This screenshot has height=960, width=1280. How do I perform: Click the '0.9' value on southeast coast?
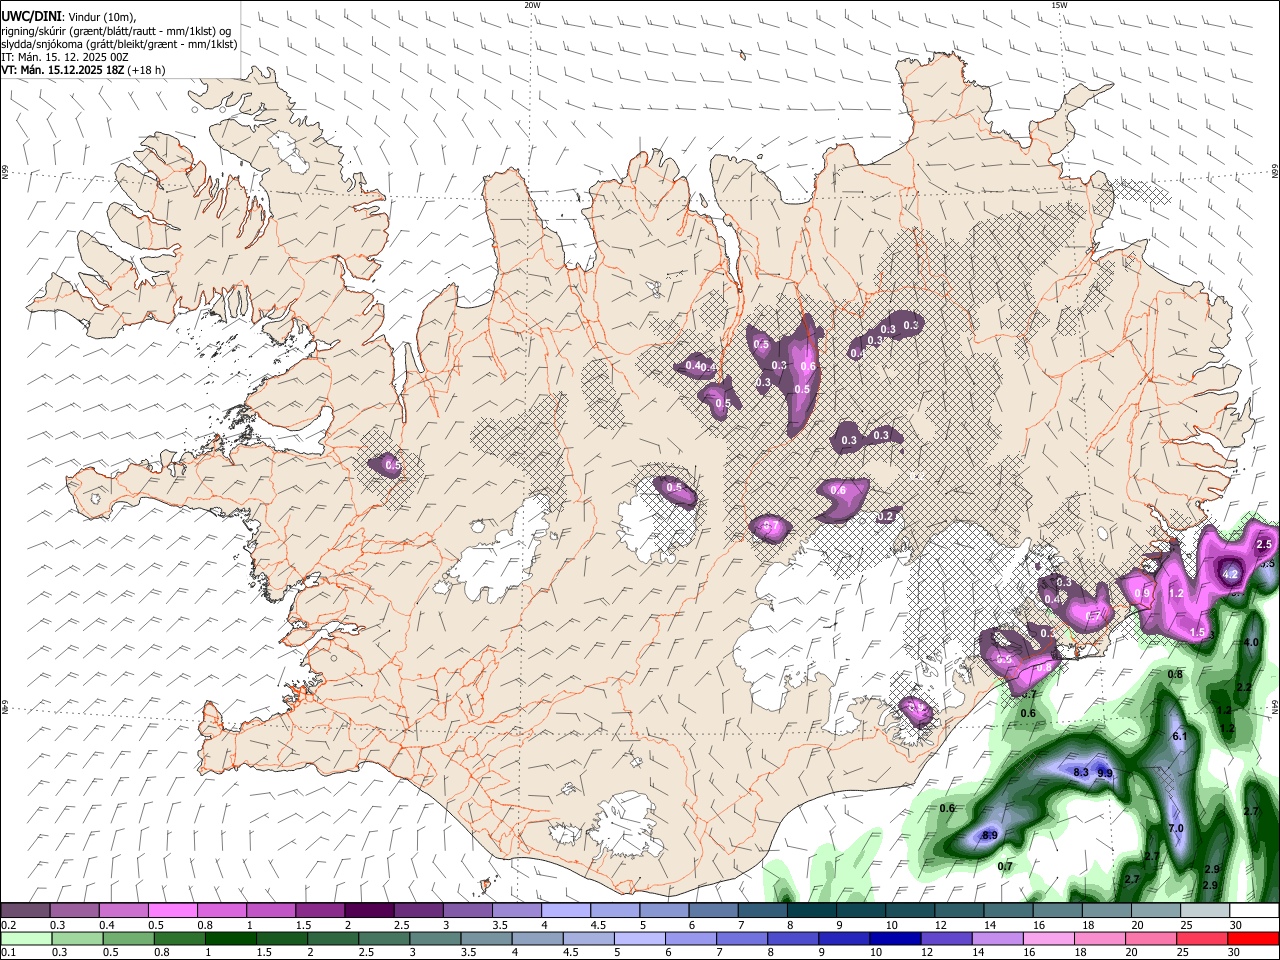[x=1144, y=593]
